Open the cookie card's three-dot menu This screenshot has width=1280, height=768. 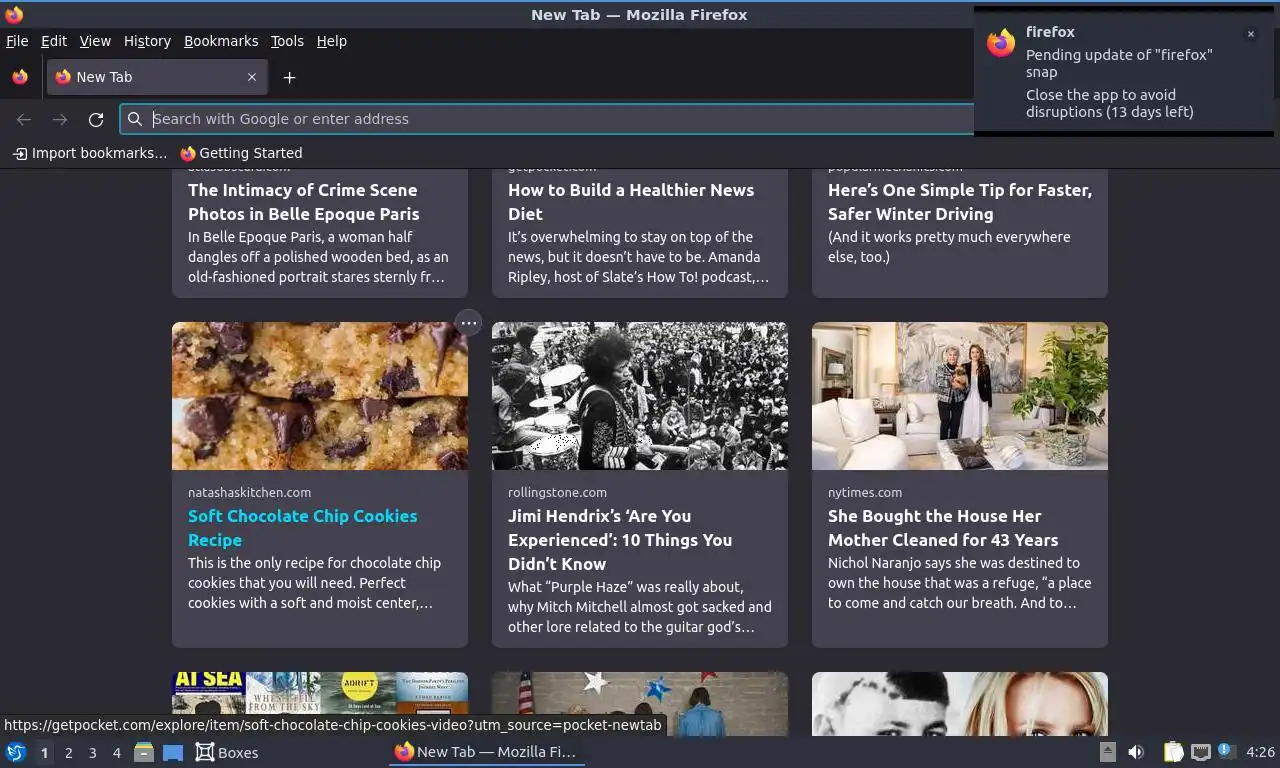tap(468, 323)
